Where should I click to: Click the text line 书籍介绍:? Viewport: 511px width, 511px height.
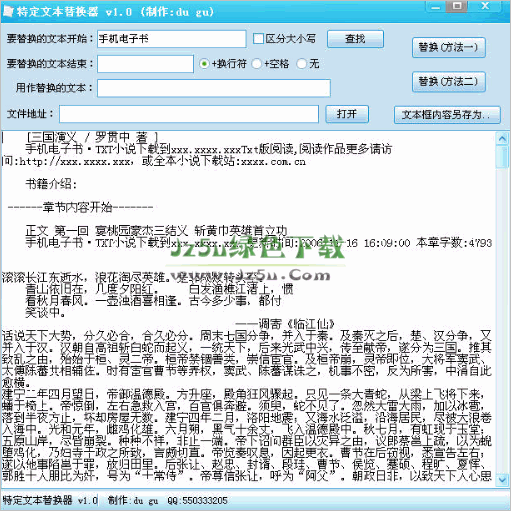(x=51, y=184)
